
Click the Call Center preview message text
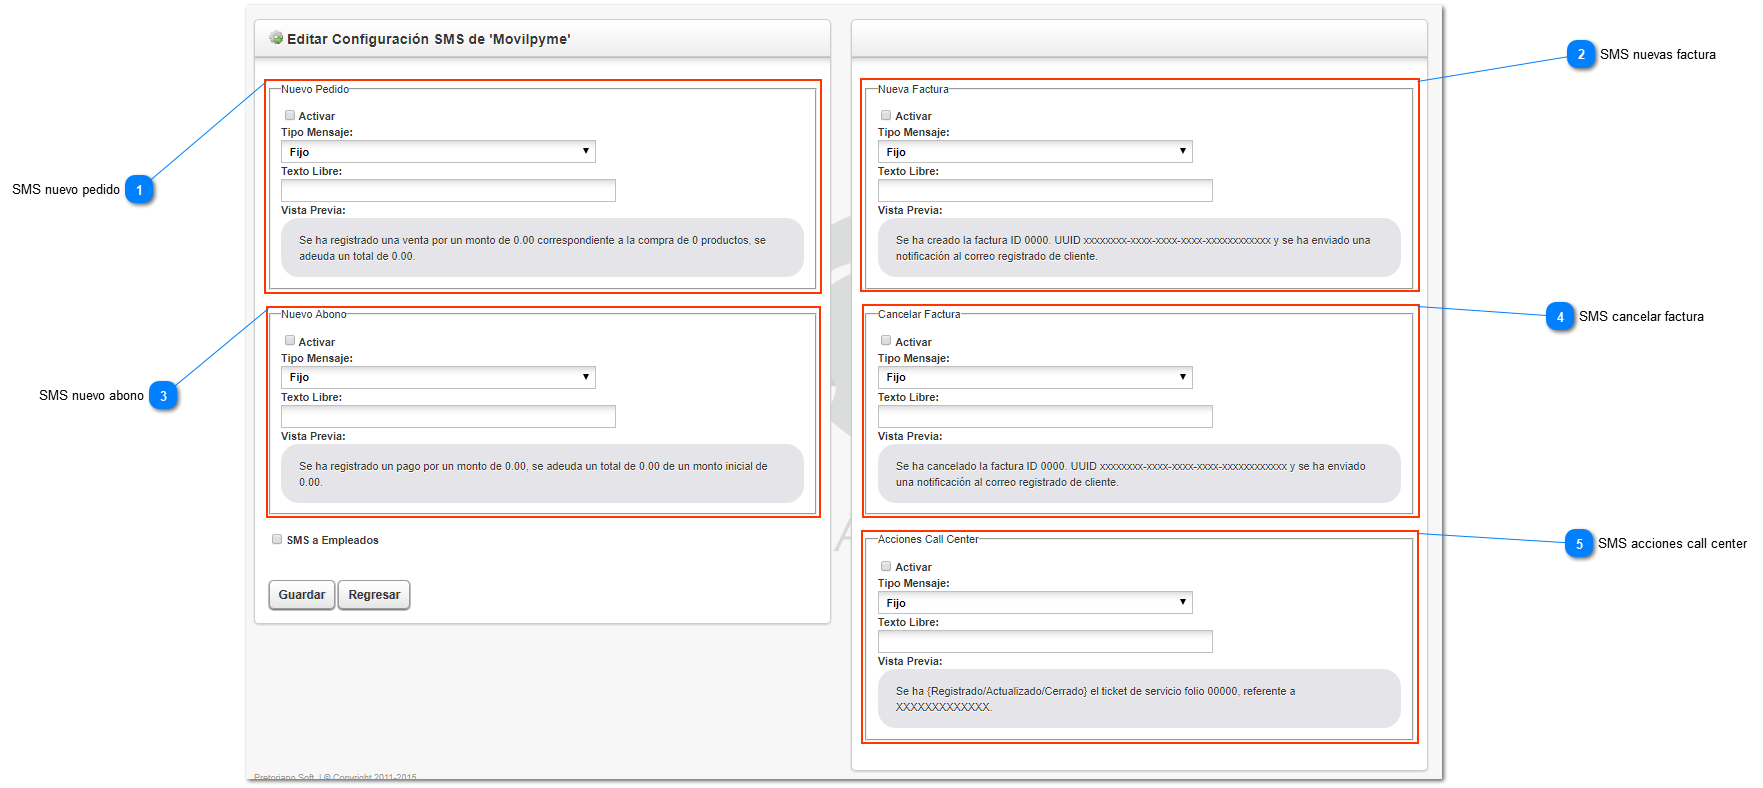tap(1095, 699)
